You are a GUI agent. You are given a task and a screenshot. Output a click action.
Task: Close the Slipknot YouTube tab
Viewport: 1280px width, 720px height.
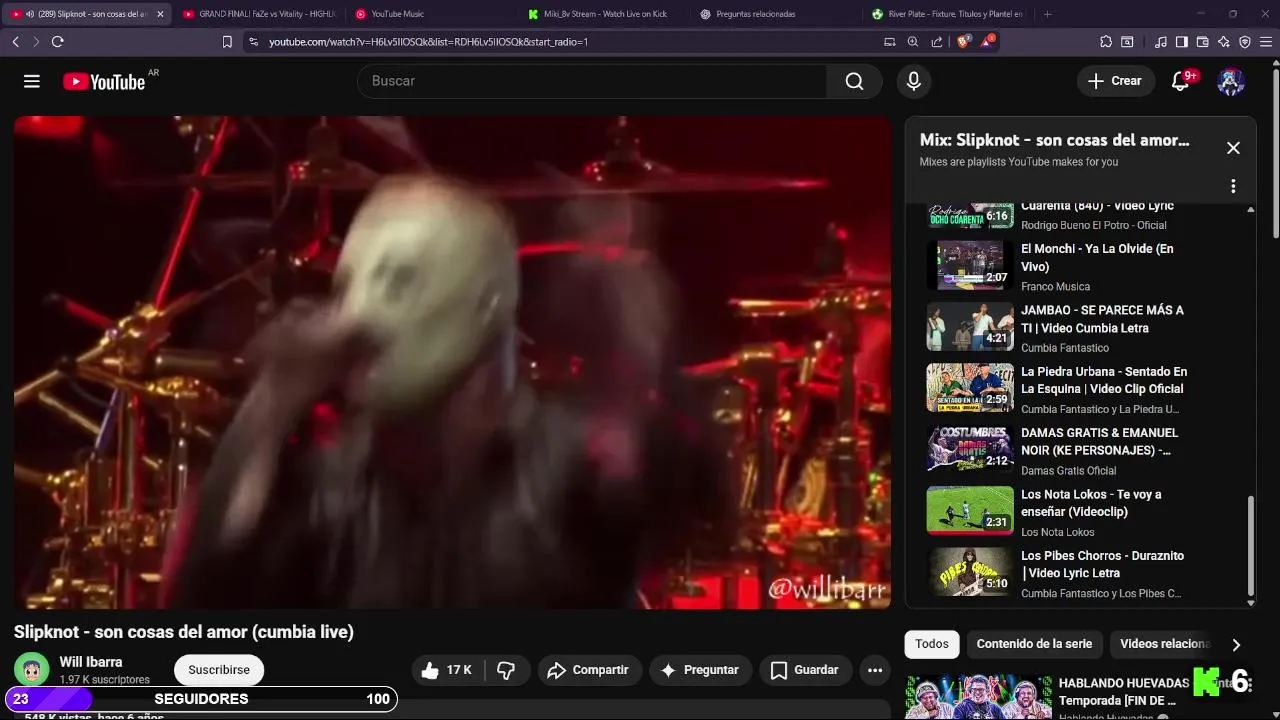[x=160, y=14]
